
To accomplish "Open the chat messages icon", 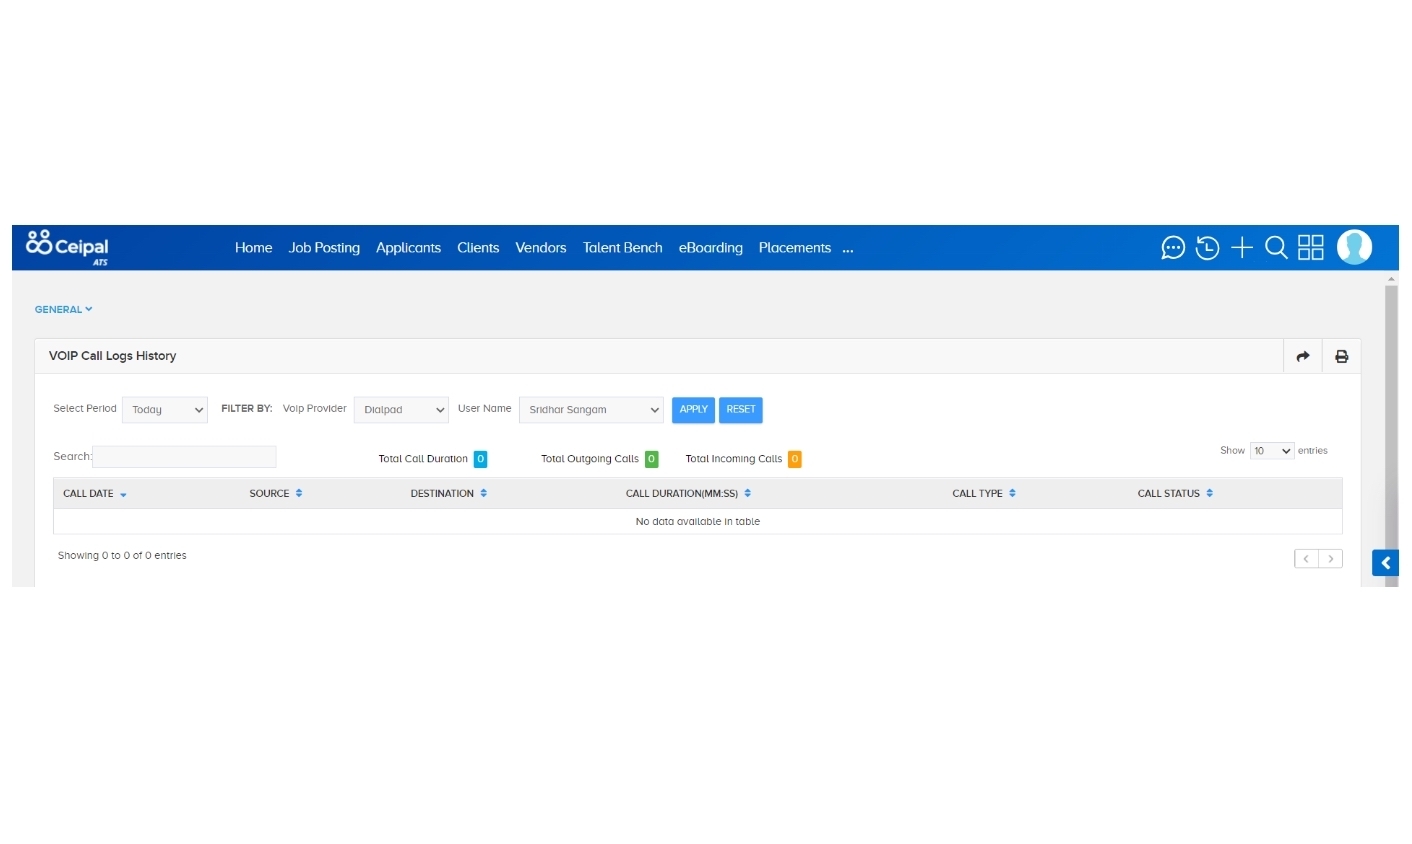I will pos(1173,248).
